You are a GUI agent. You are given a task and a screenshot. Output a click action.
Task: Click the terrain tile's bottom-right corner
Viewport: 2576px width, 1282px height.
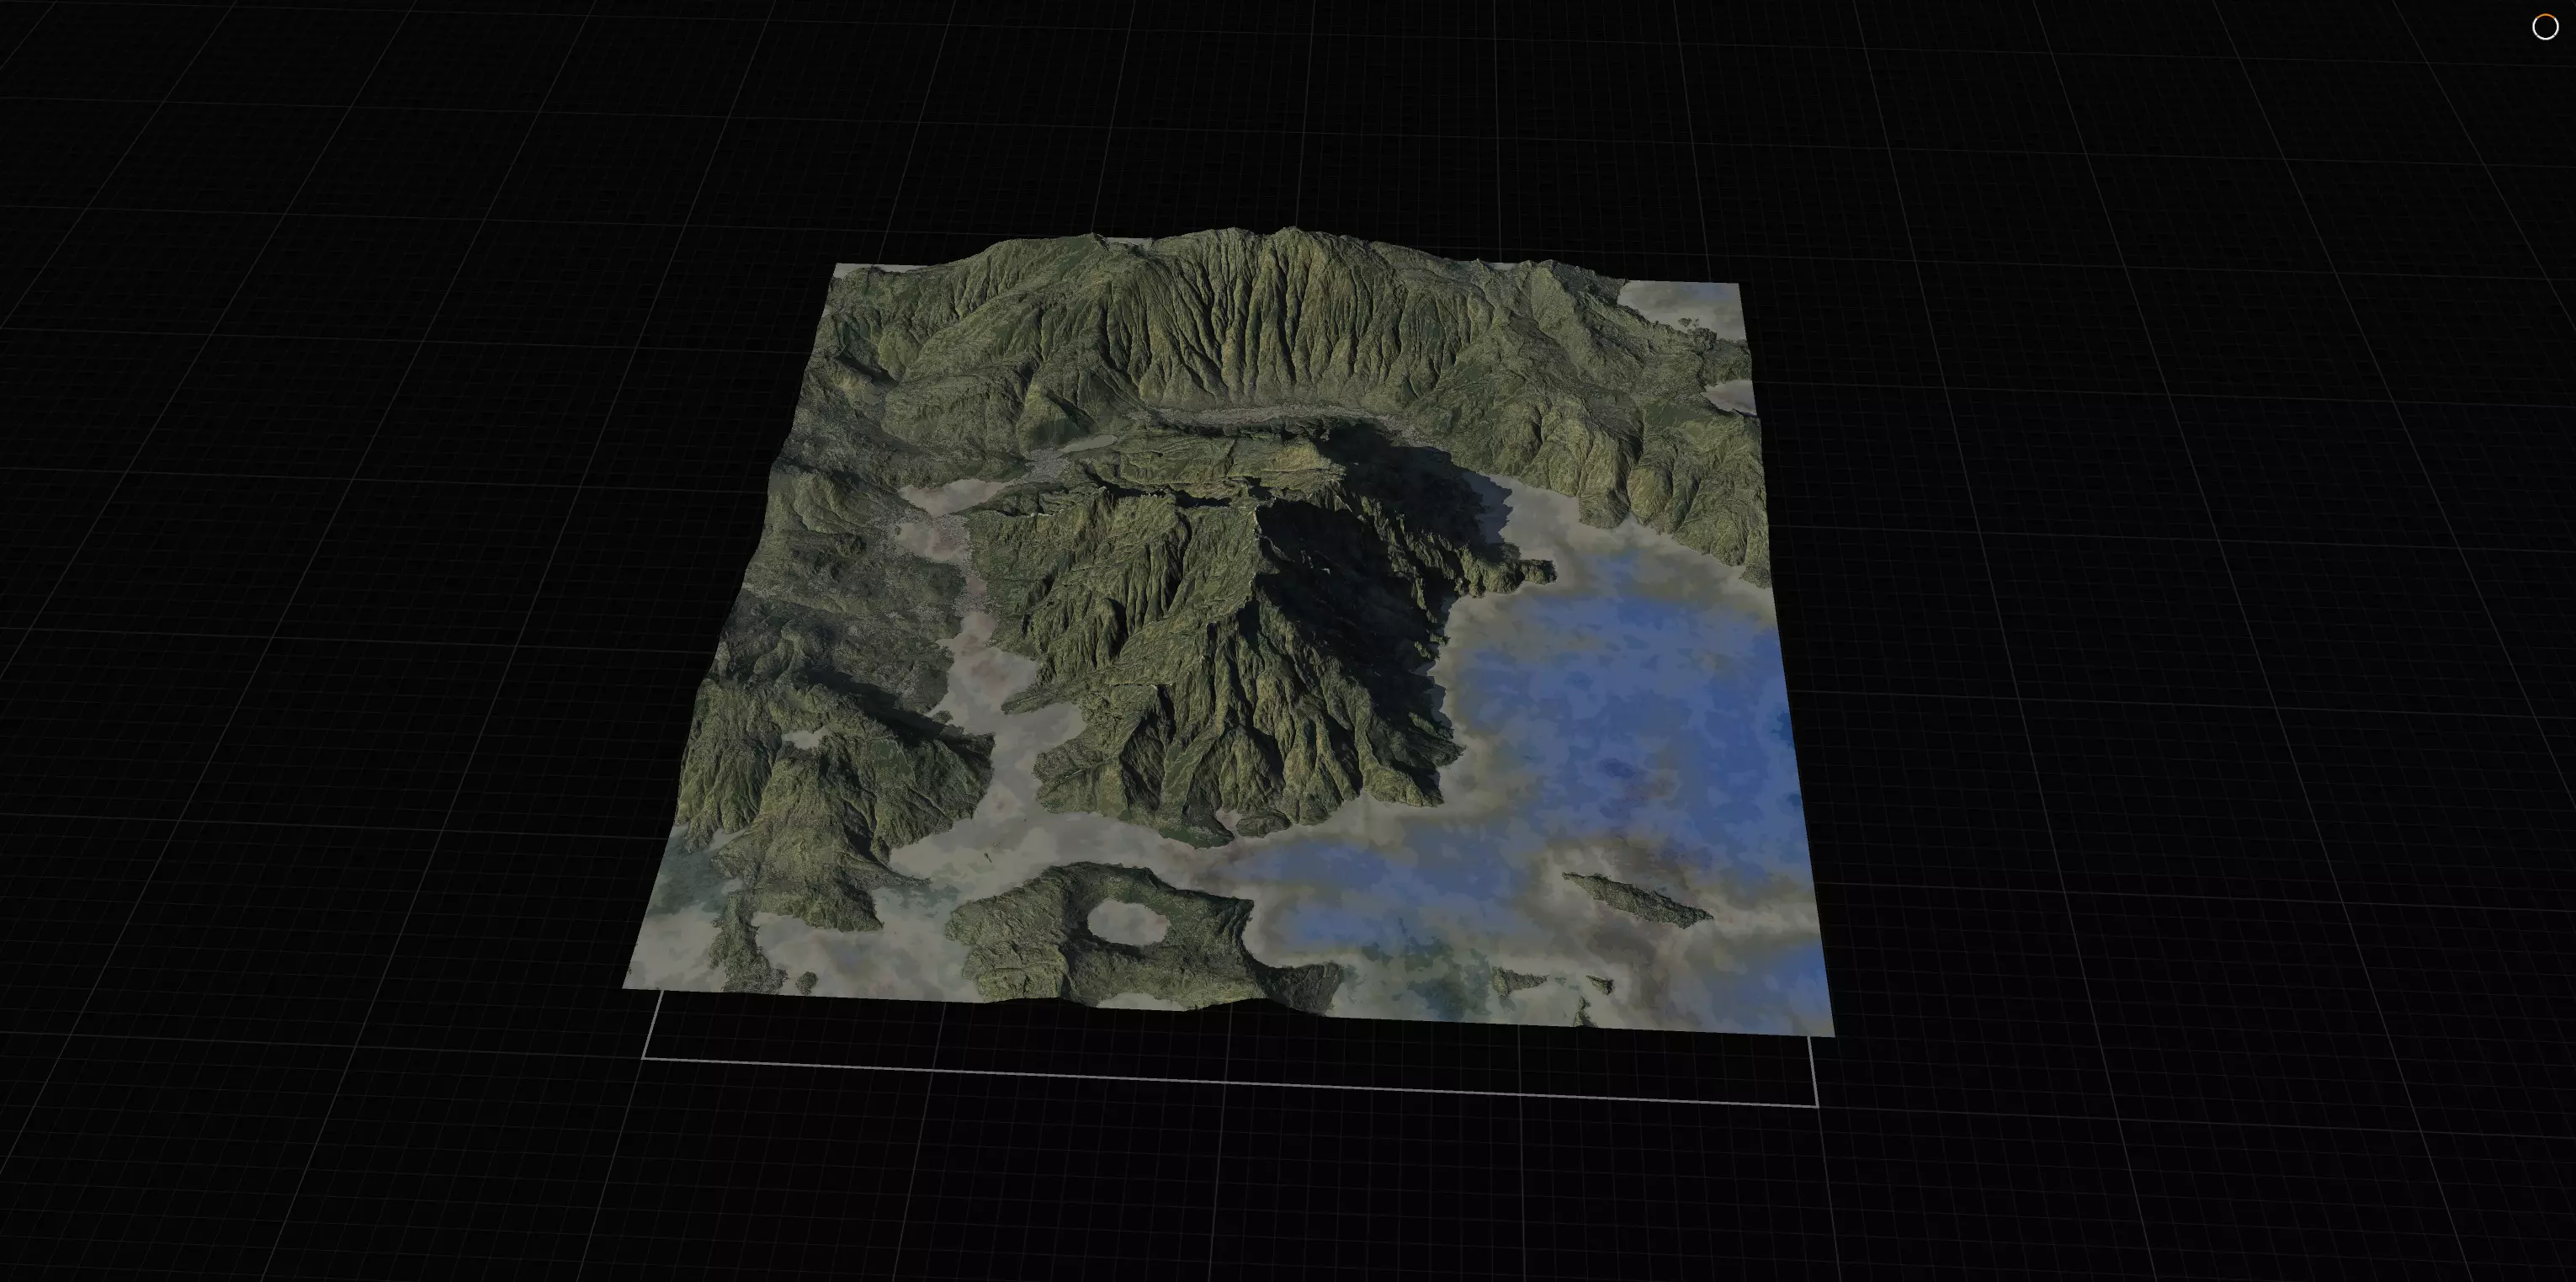pyautogui.click(x=1833, y=1035)
